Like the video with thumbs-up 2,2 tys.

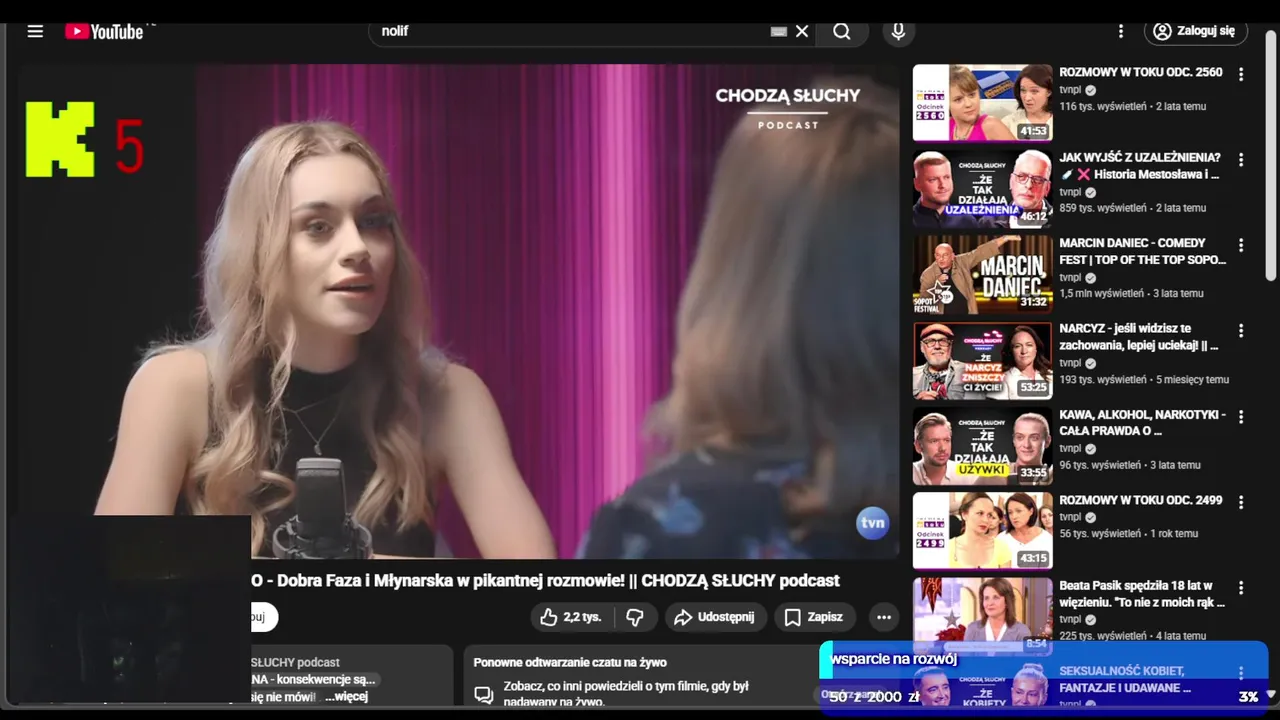(570, 617)
